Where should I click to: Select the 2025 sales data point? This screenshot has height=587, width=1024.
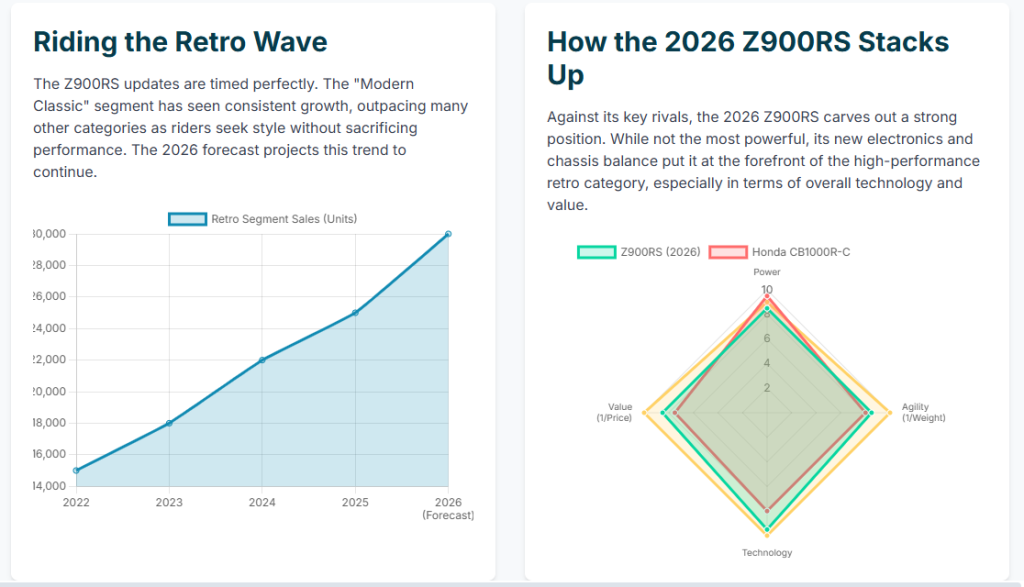[355, 313]
